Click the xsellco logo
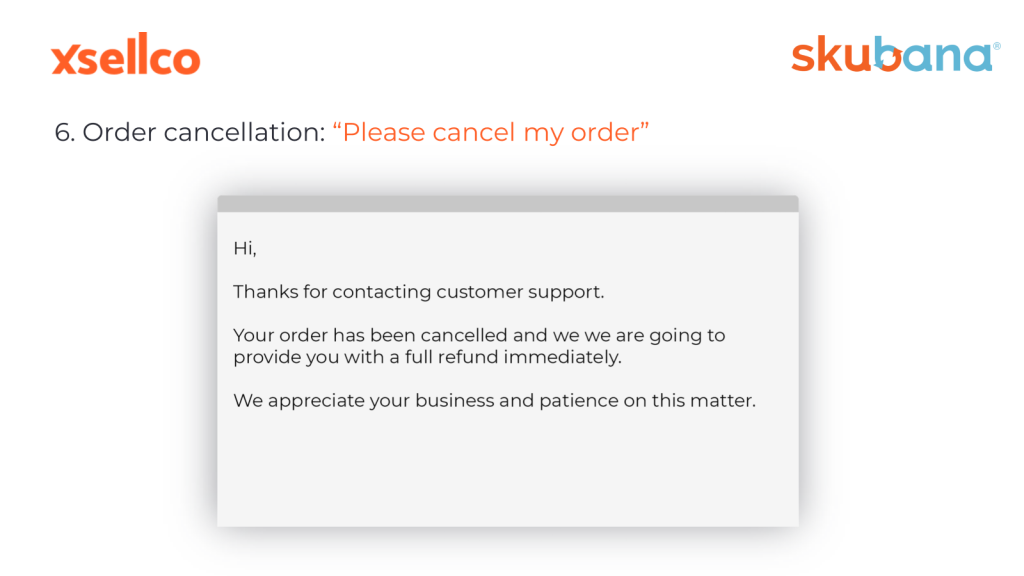The height and width of the screenshot is (576, 1024). click(125, 55)
